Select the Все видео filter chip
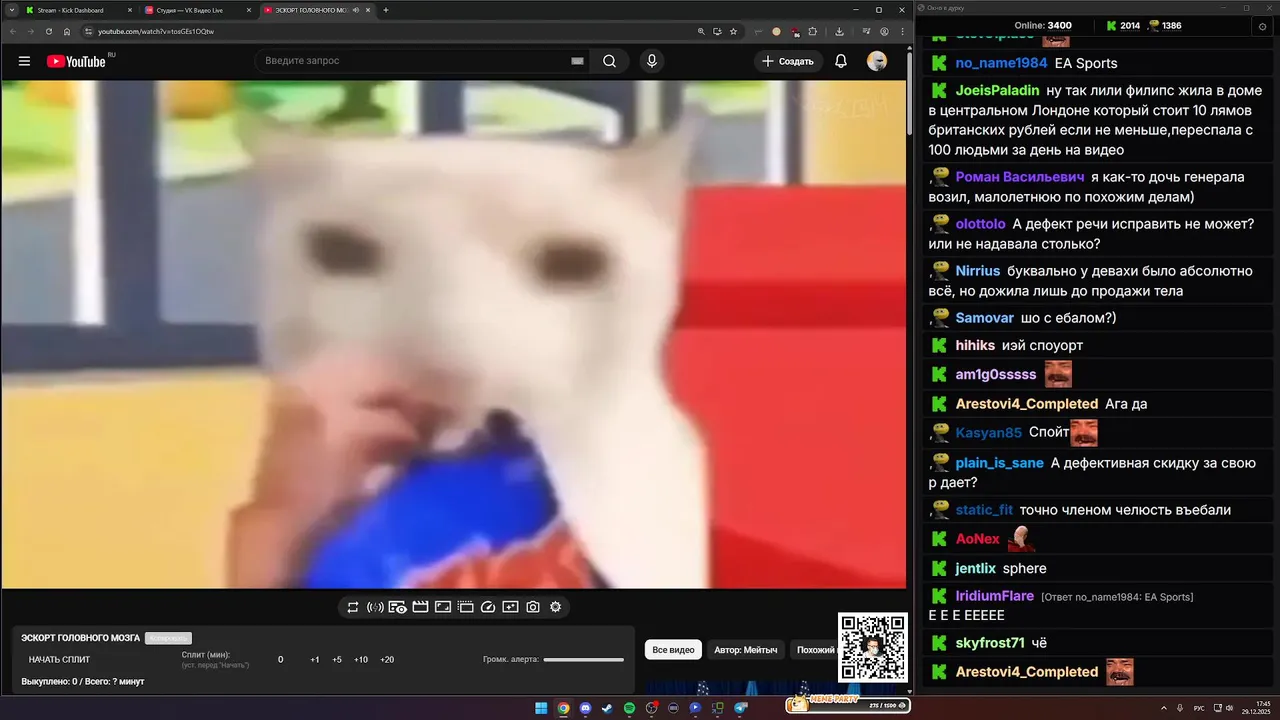The height and width of the screenshot is (720, 1280). 673,650
